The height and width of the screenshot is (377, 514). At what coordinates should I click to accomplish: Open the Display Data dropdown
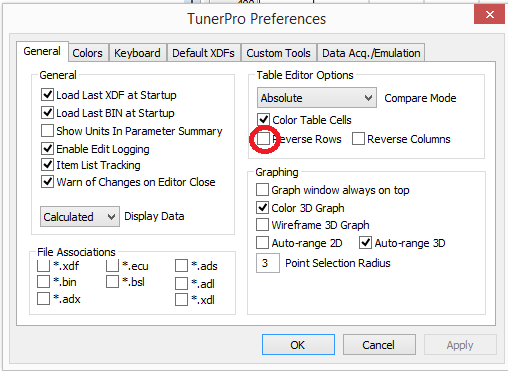point(80,217)
